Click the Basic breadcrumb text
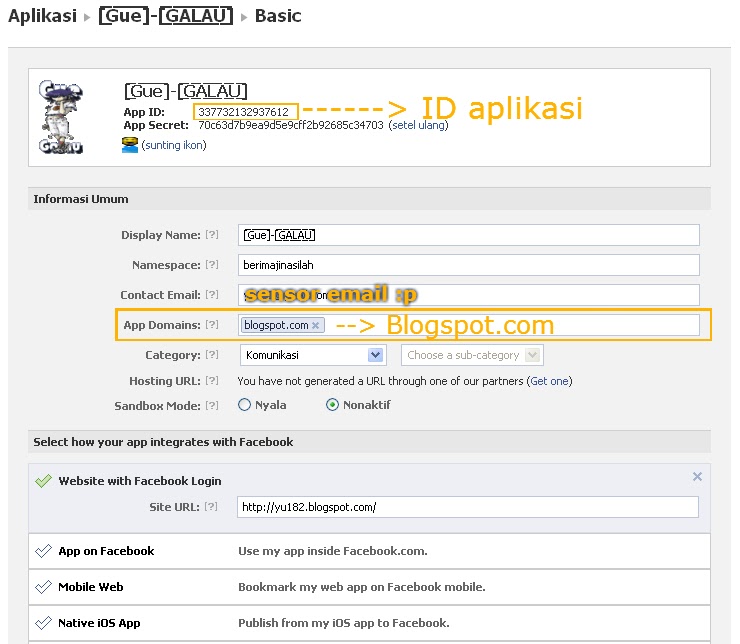Viewport: 740px width, 644px height. [x=278, y=16]
